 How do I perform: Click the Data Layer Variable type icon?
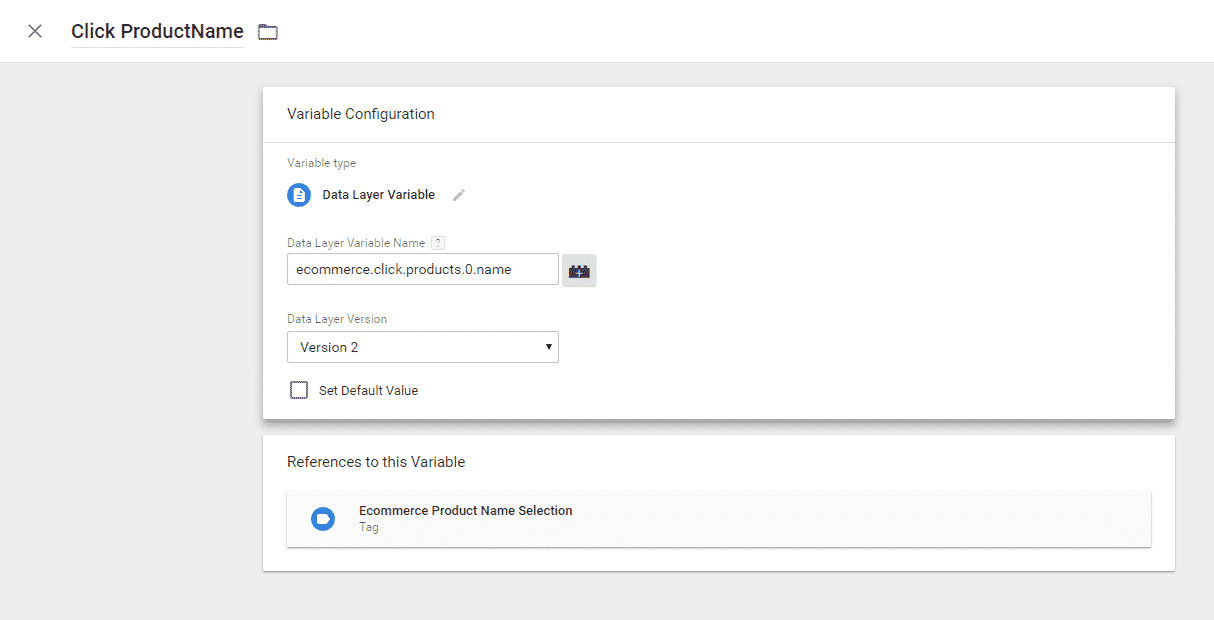point(299,195)
